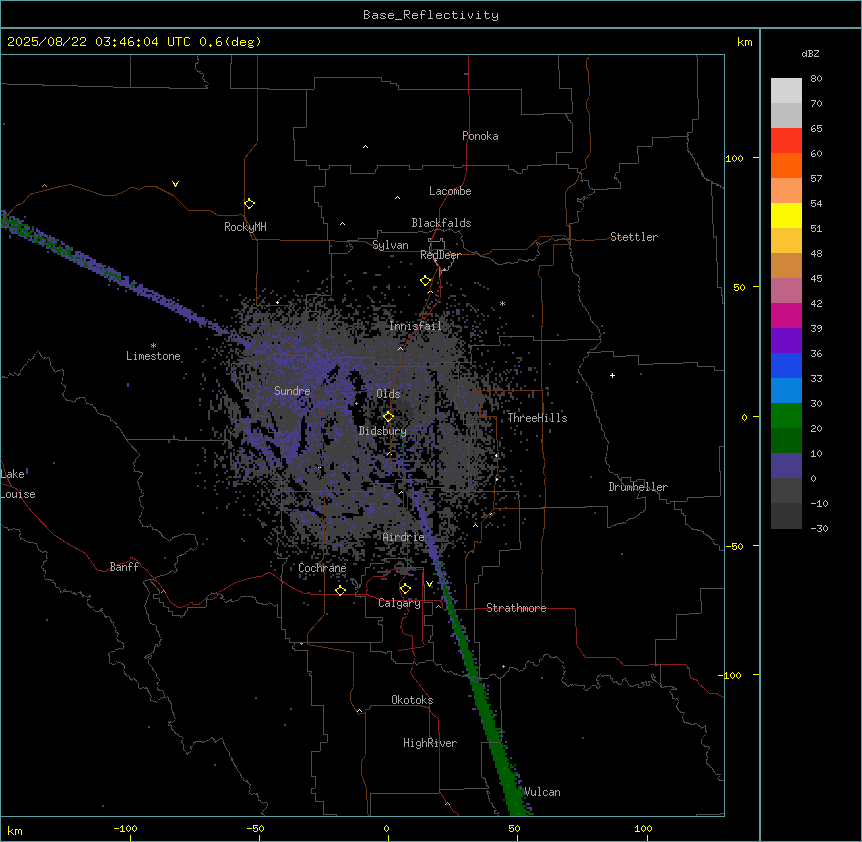The height and width of the screenshot is (842, 862).
Task: Click the Drumheller city label
Action: coord(638,487)
